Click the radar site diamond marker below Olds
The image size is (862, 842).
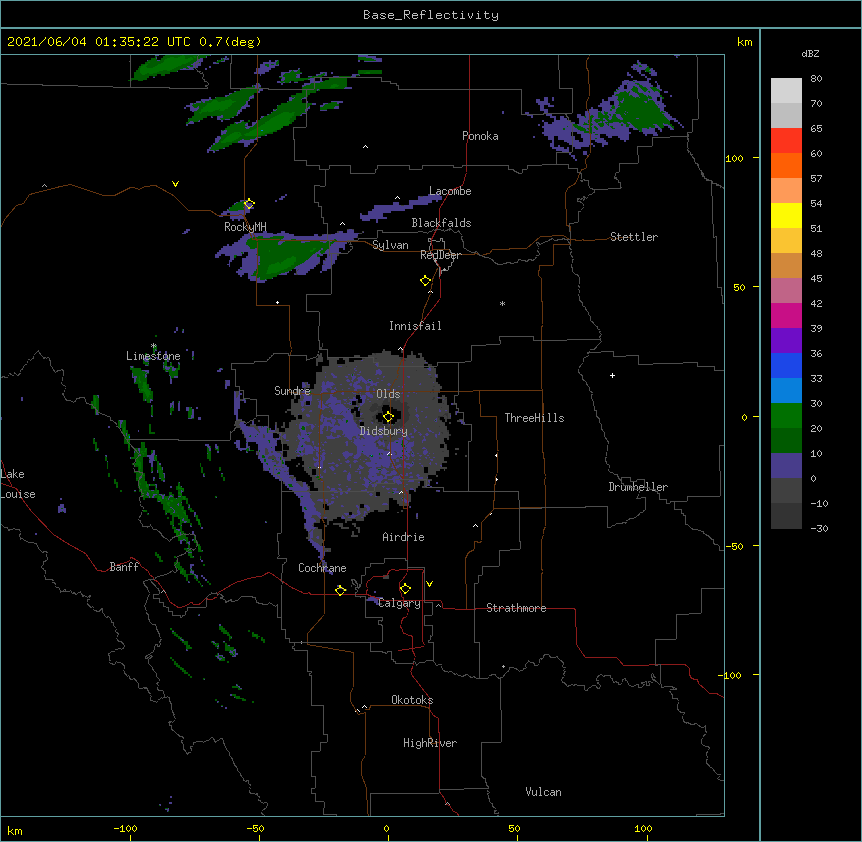pyautogui.click(x=388, y=416)
